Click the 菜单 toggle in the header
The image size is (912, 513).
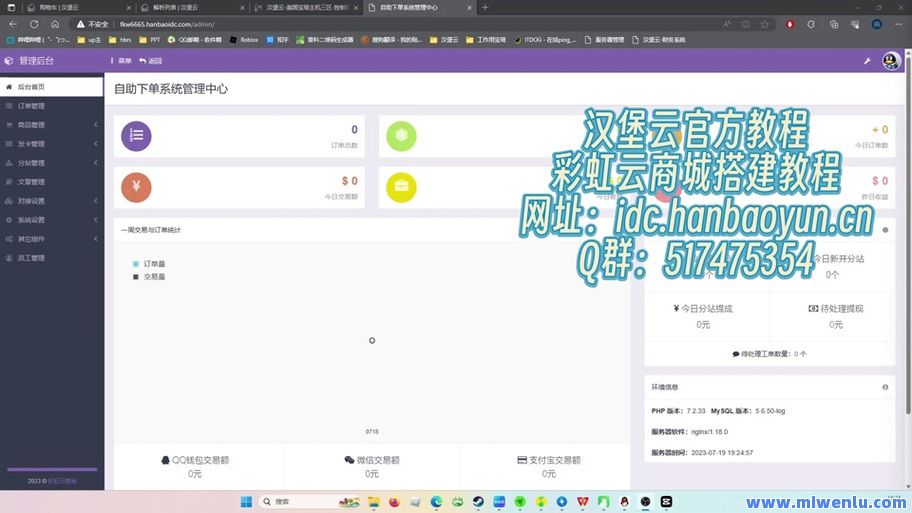[x=121, y=61]
